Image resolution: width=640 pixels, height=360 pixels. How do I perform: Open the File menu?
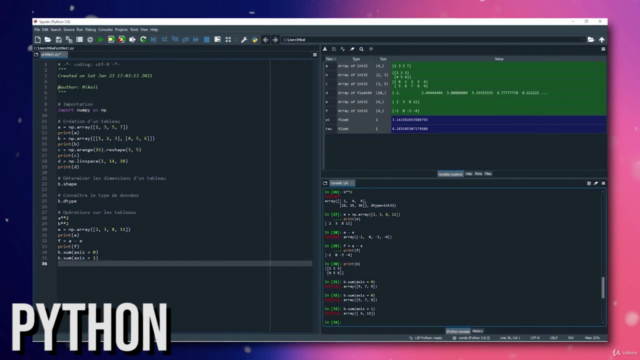point(37,30)
